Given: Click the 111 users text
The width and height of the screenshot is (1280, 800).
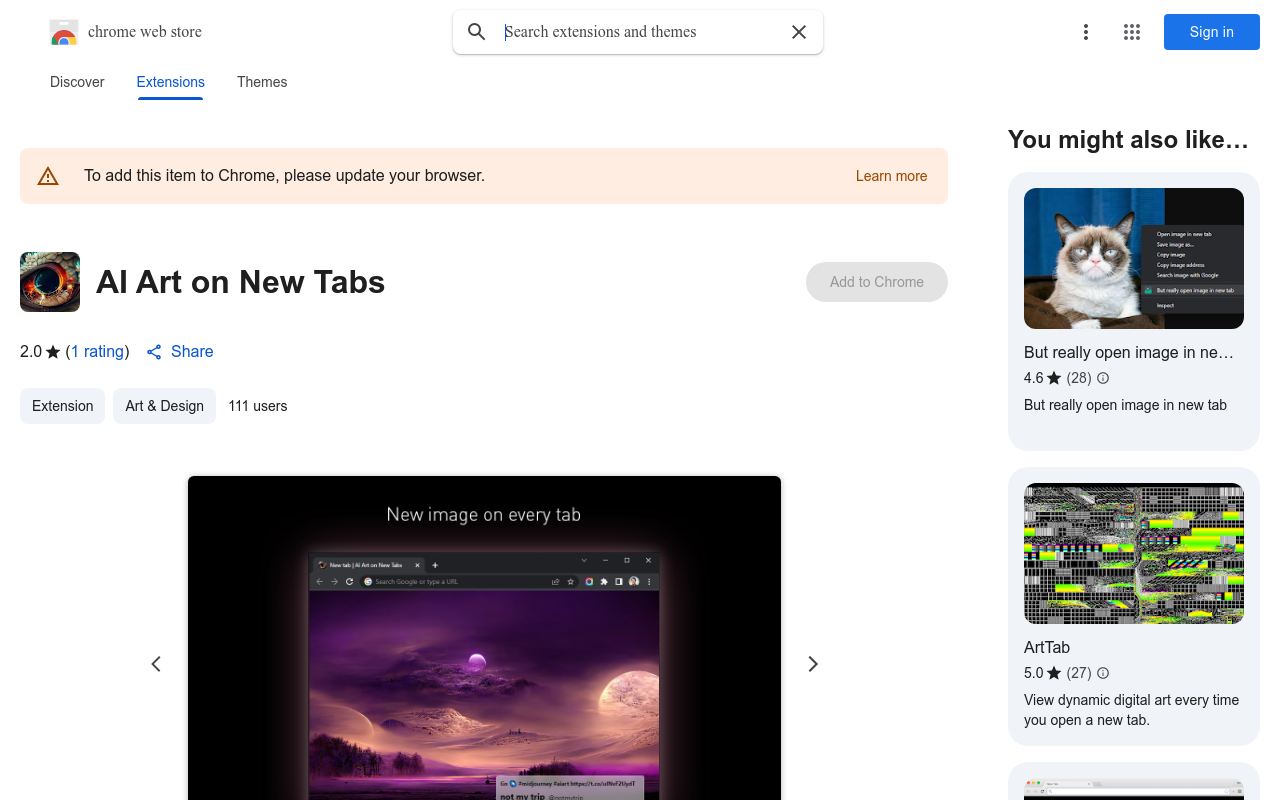Looking at the screenshot, I should pyautogui.click(x=258, y=406).
